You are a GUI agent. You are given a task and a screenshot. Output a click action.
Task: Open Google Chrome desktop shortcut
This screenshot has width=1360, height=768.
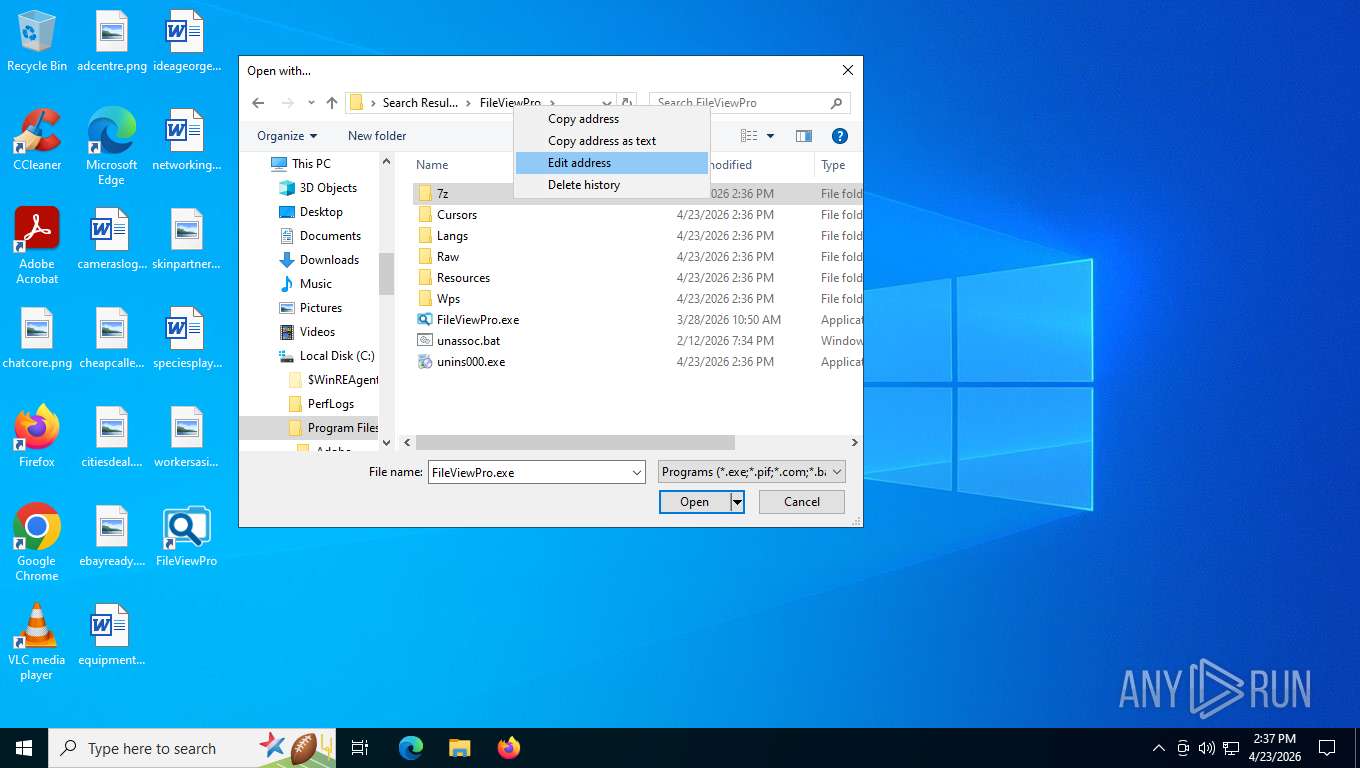point(37,543)
